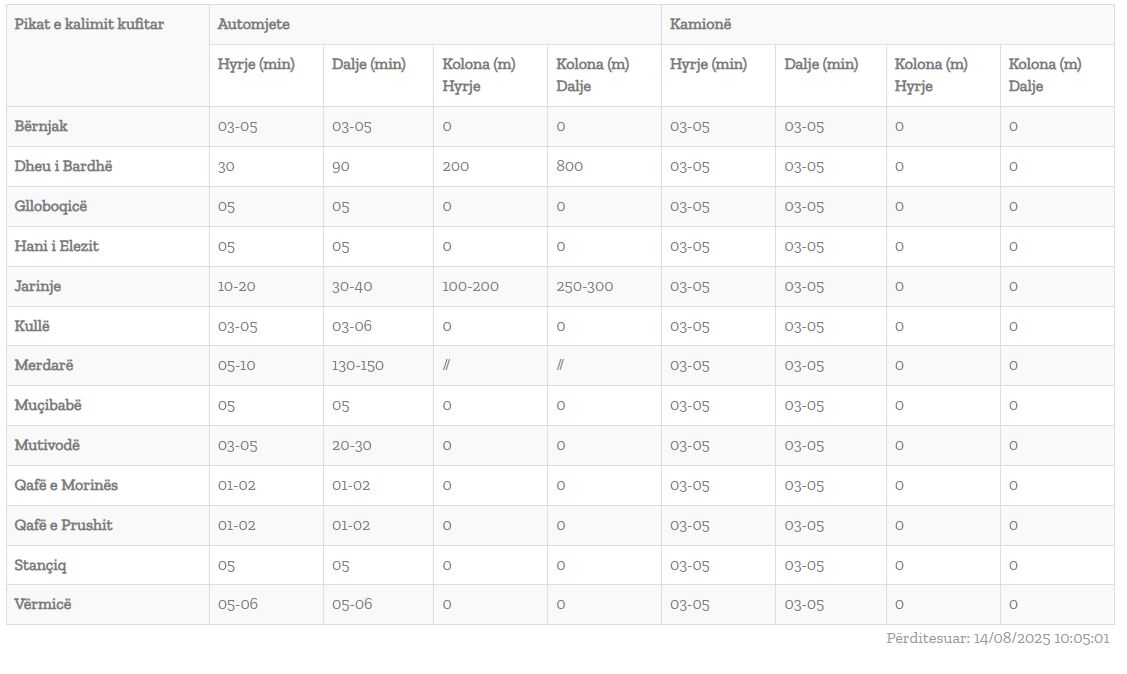Select the Qafë e Prushit row label

(63, 525)
